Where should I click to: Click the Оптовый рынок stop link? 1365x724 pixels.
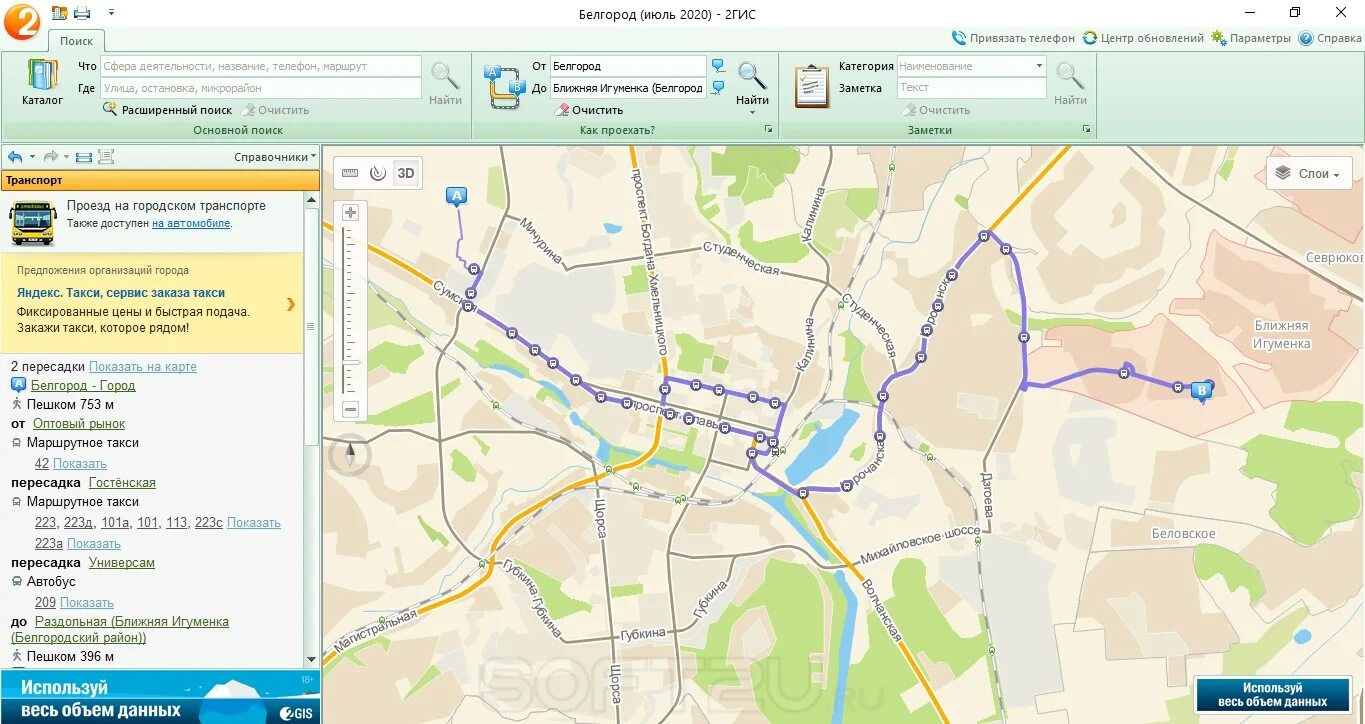pyautogui.click(x=79, y=424)
